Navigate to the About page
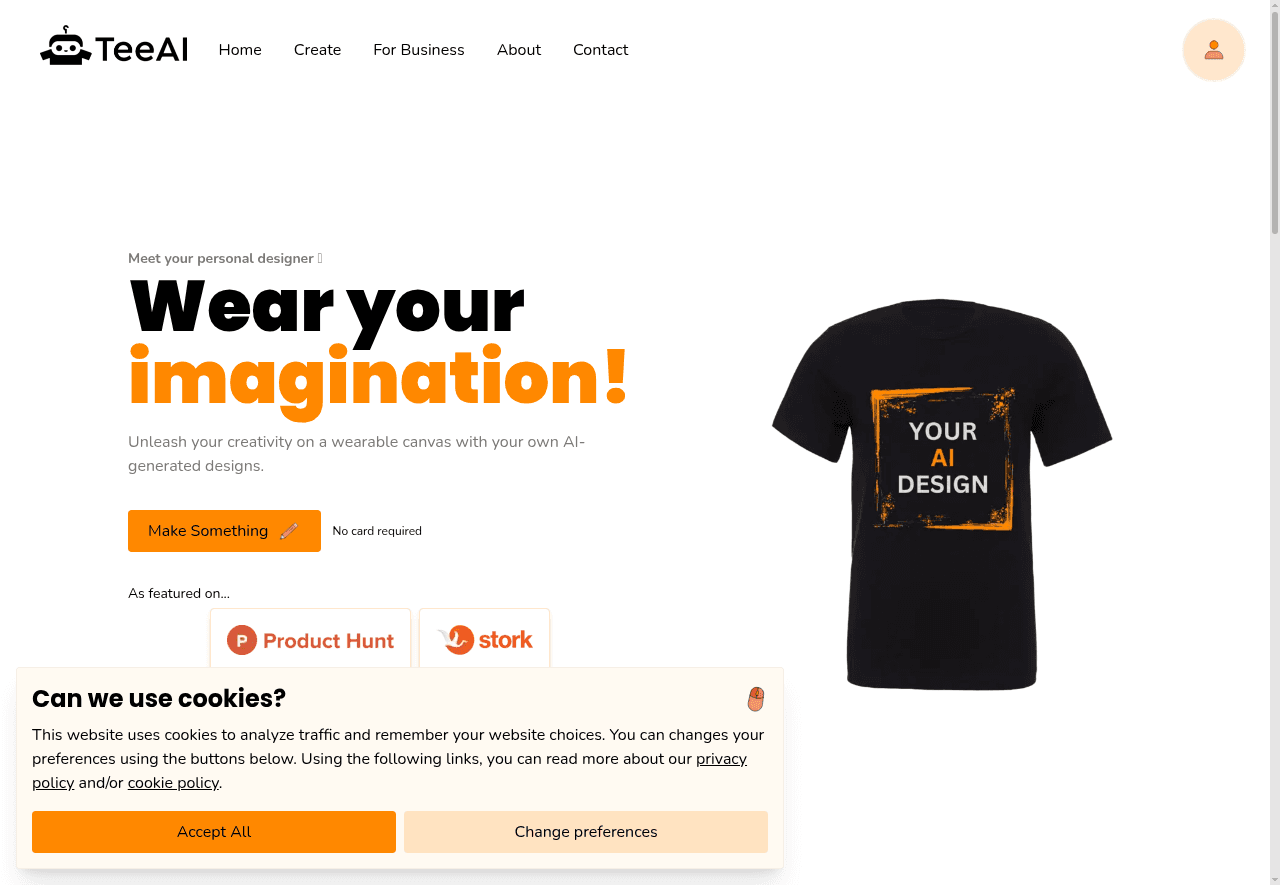Image resolution: width=1280 pixels, height=885 pixels. click(519, 50)
